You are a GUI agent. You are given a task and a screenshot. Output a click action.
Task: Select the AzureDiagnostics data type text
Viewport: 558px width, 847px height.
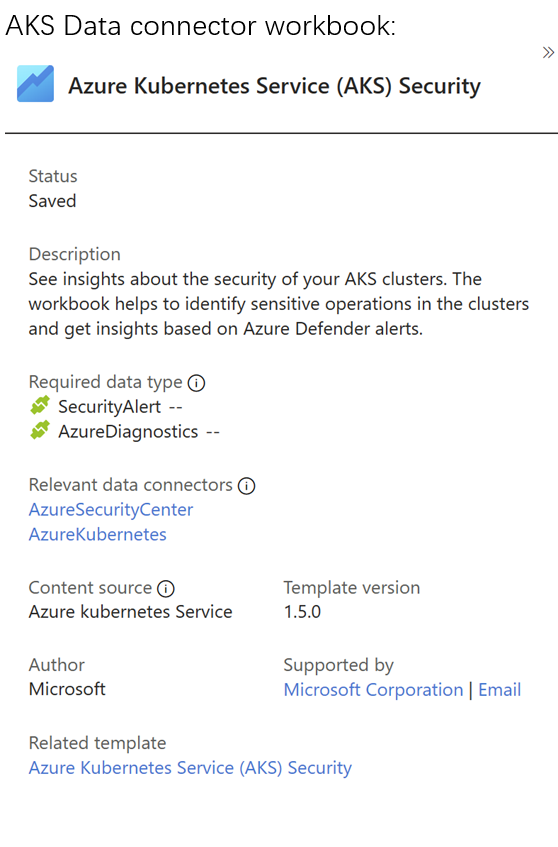(x=128, y=432)
